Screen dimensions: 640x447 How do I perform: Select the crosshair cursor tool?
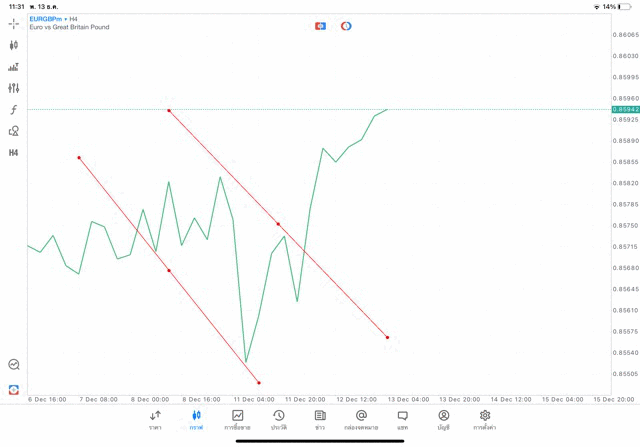click(14, 24)
